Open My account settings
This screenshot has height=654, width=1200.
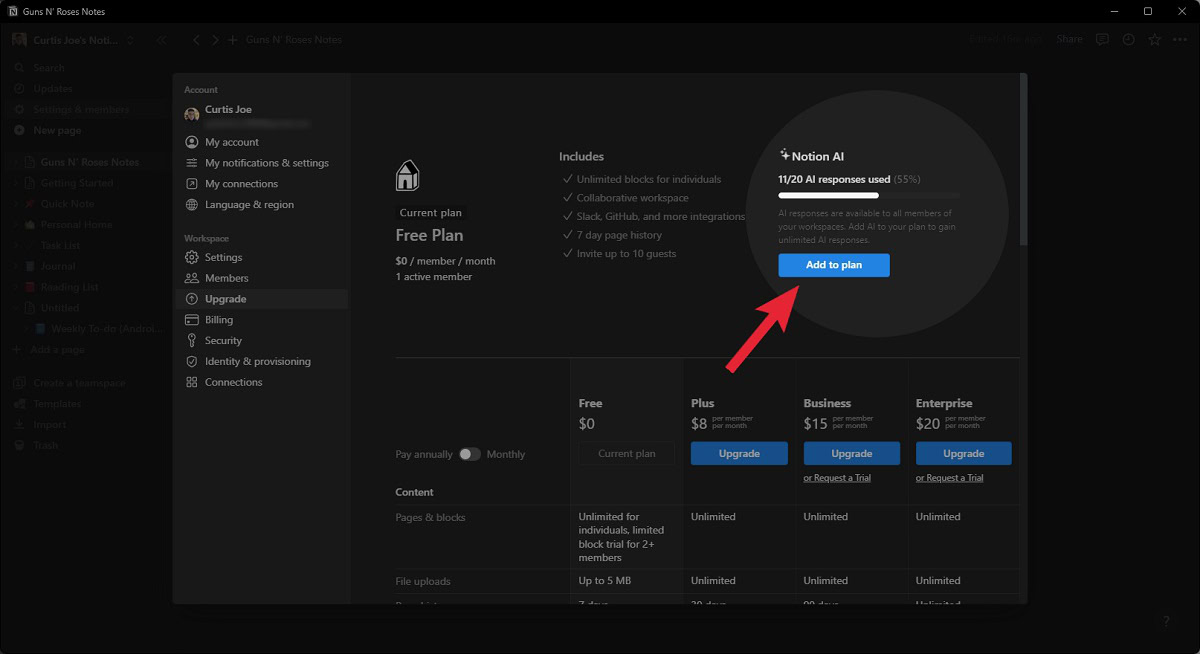(232, 142)
